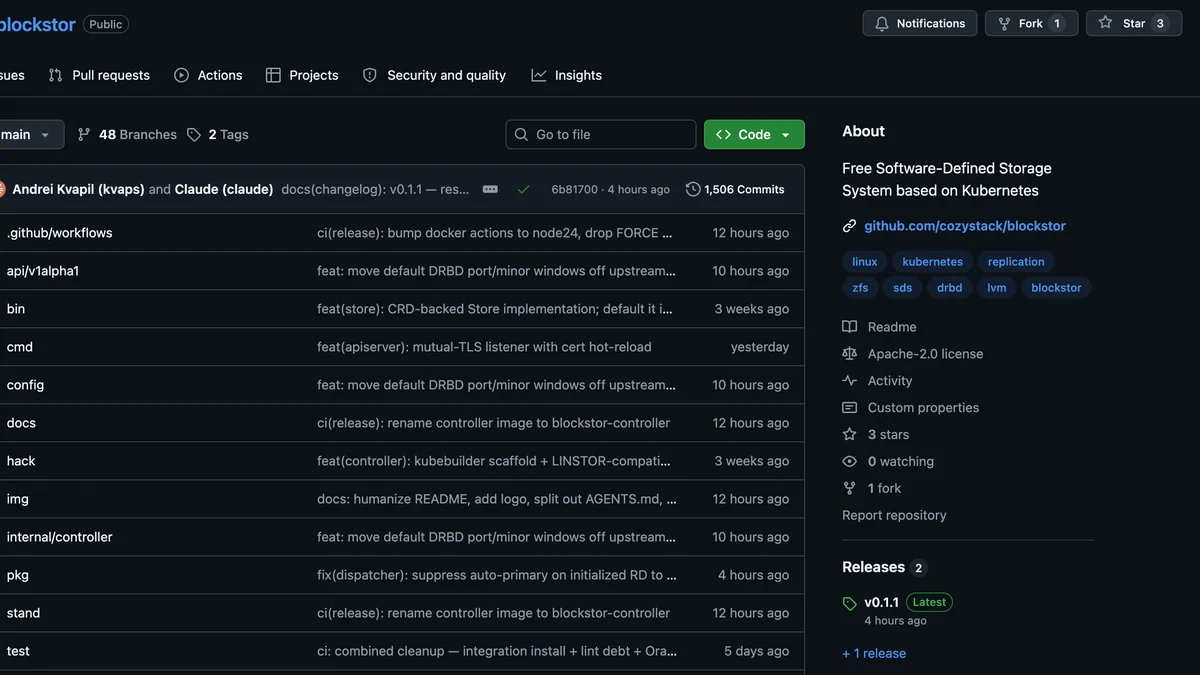Open the Readme link in About

(x=880, y=327)
